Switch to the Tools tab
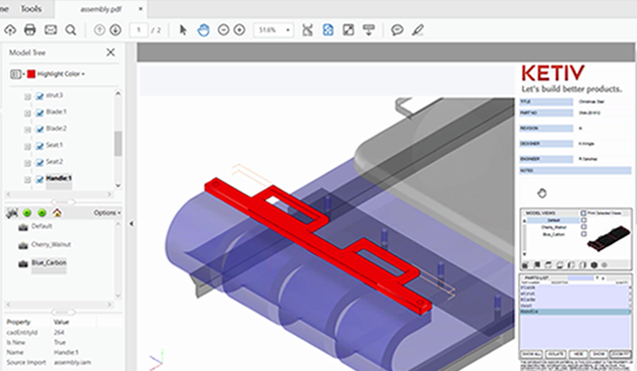Image resolution: width=637 pixels, height=371 pixels. pos(31,9)
